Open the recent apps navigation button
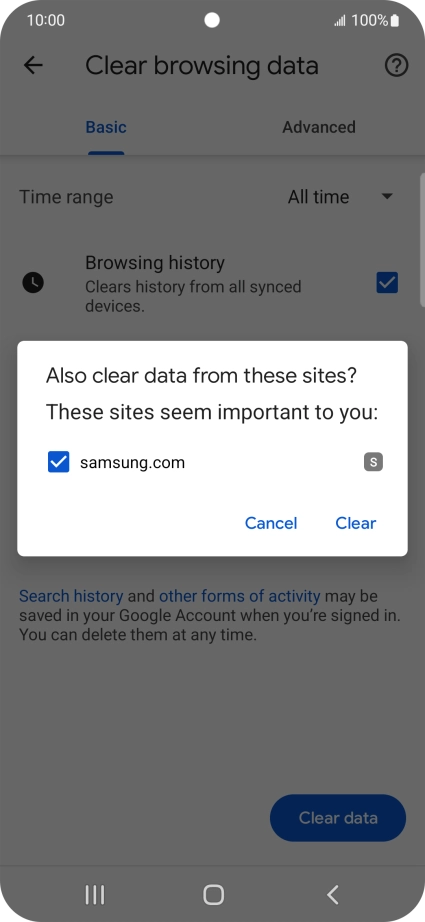 (95, 894)
